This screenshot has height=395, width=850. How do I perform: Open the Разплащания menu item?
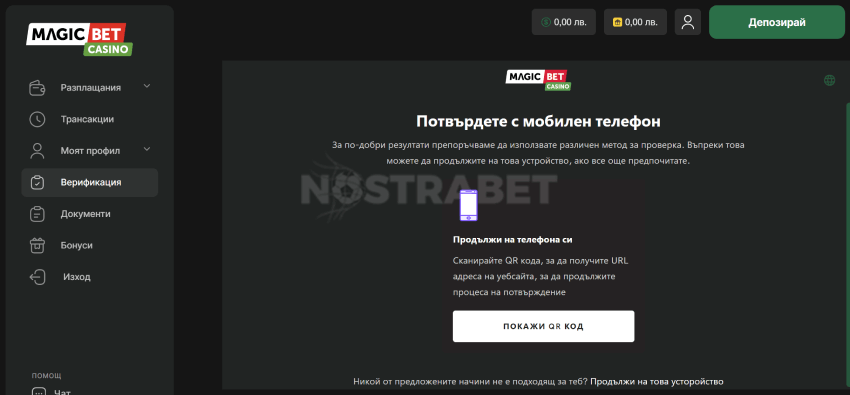point(90,88)
